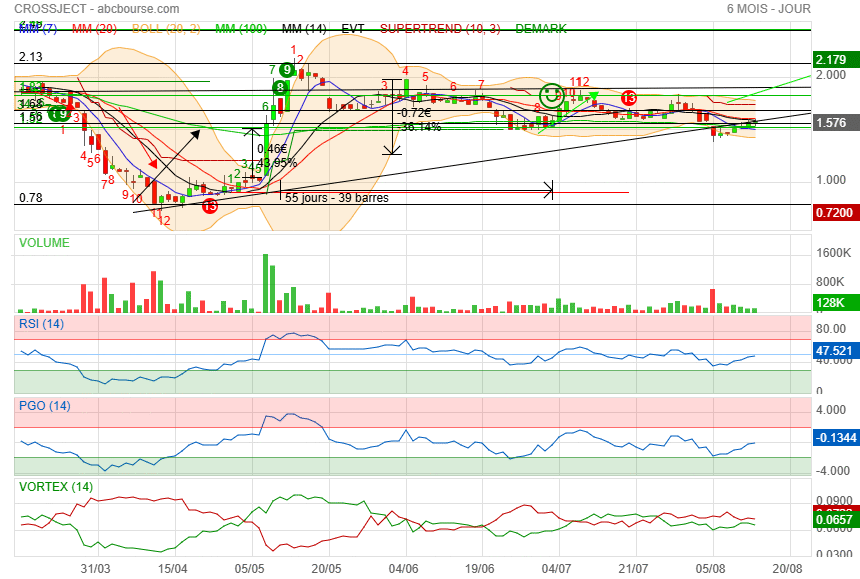Click the 20/05 date on the time axis
Viewport: 860px width, 579px height.
tap(326, 569)
